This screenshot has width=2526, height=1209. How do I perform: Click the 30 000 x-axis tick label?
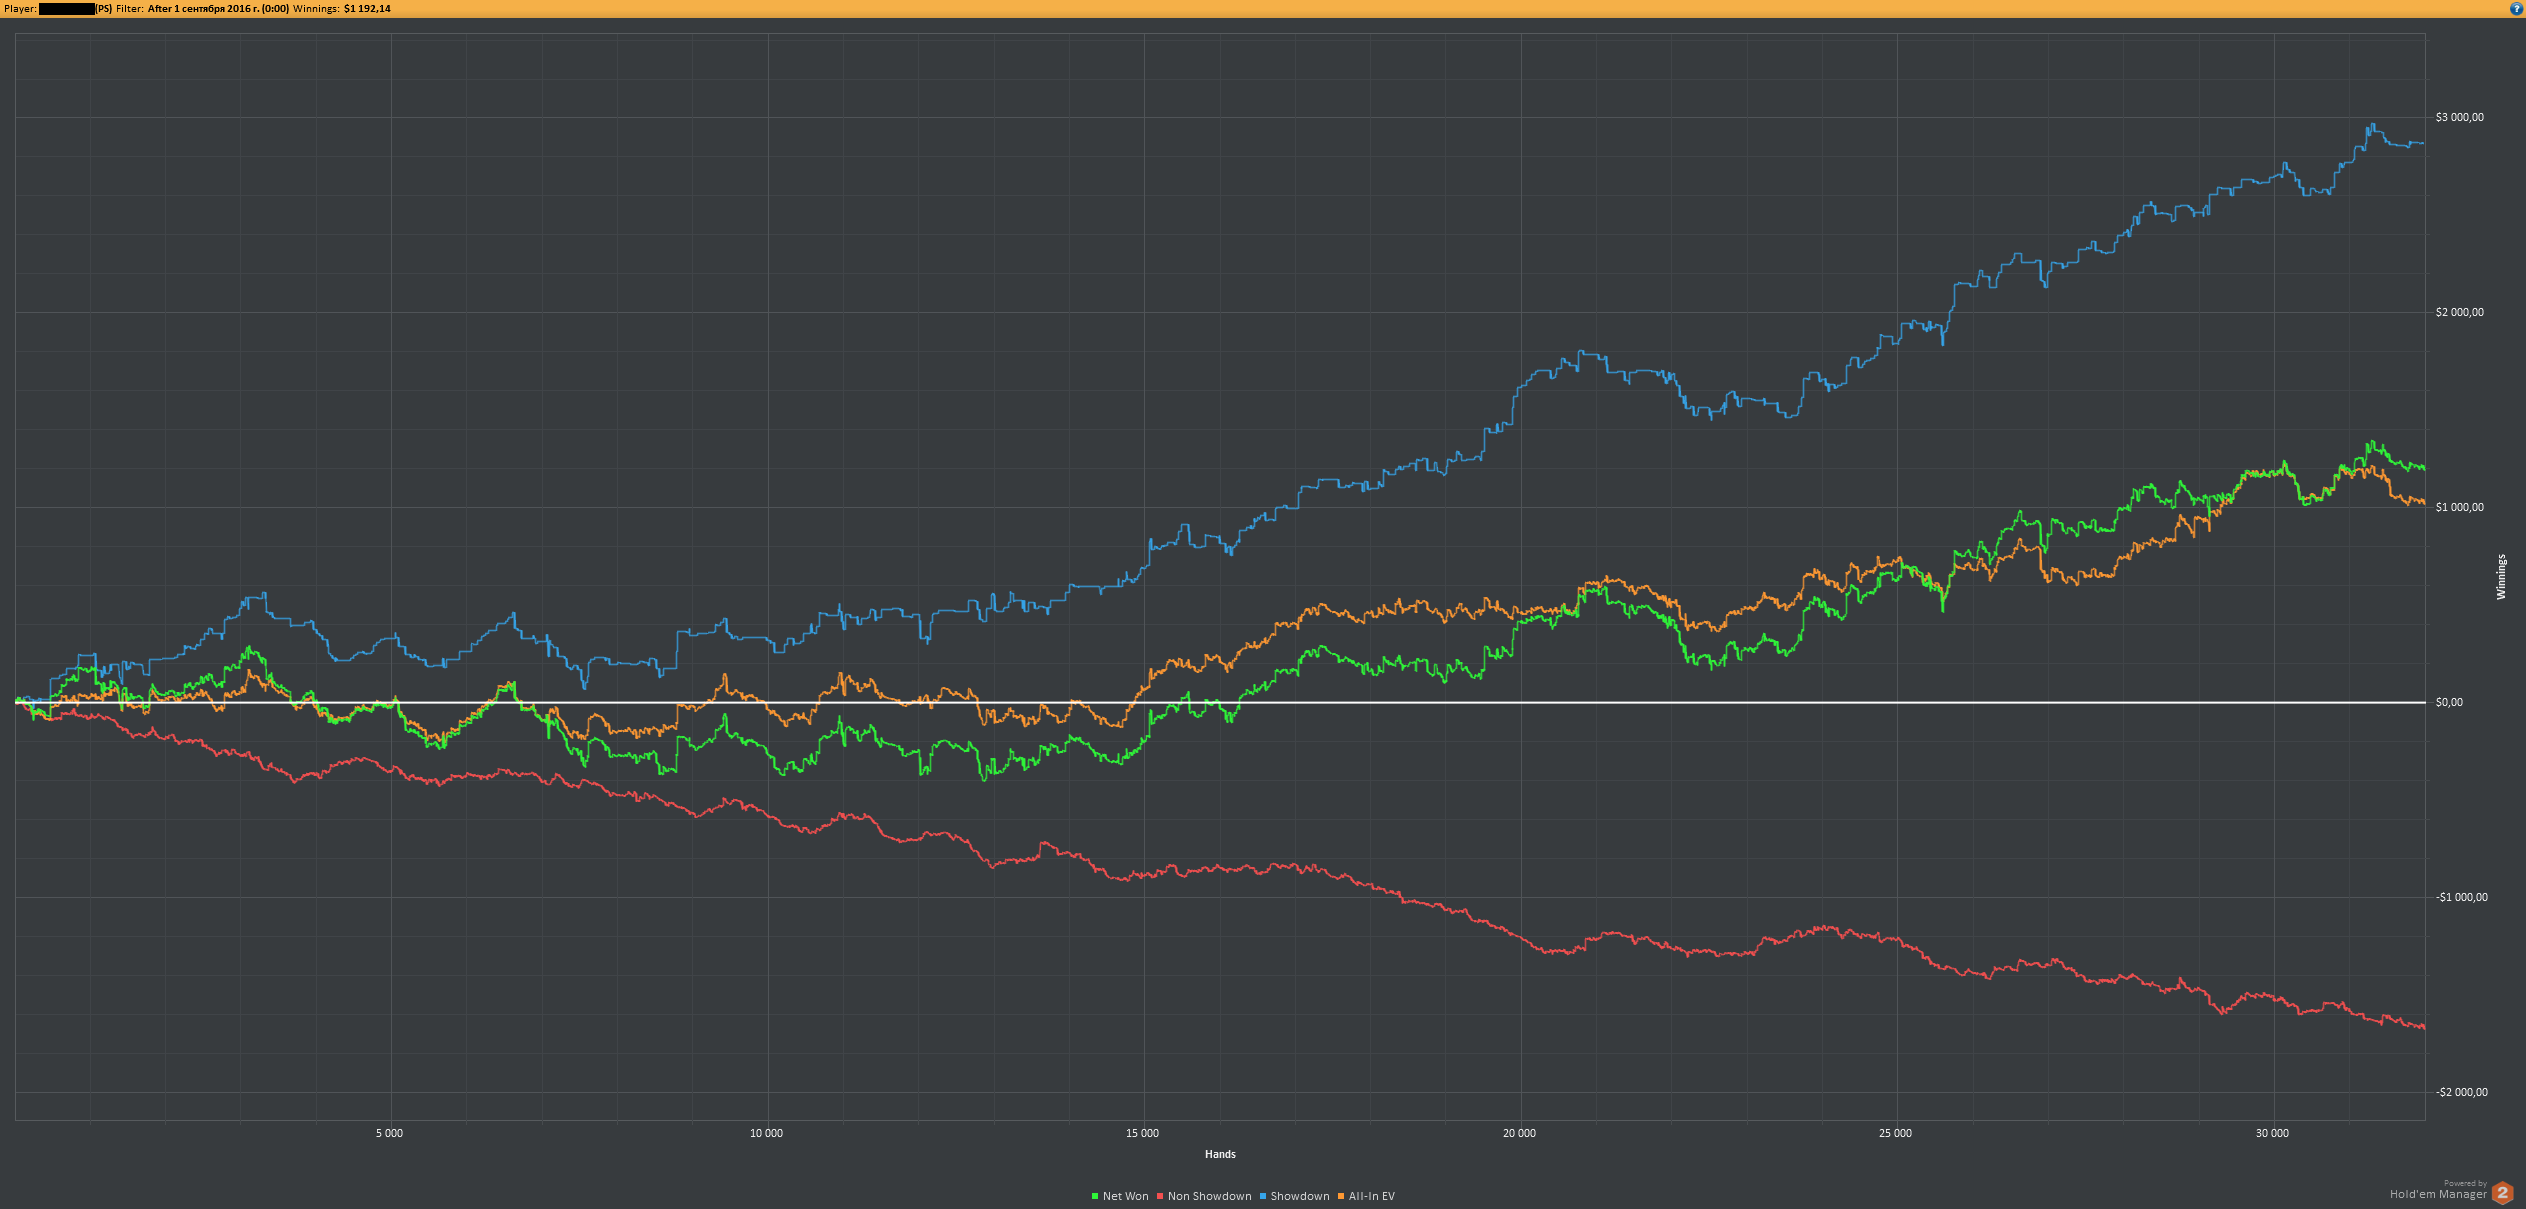click(2272, 1133)
